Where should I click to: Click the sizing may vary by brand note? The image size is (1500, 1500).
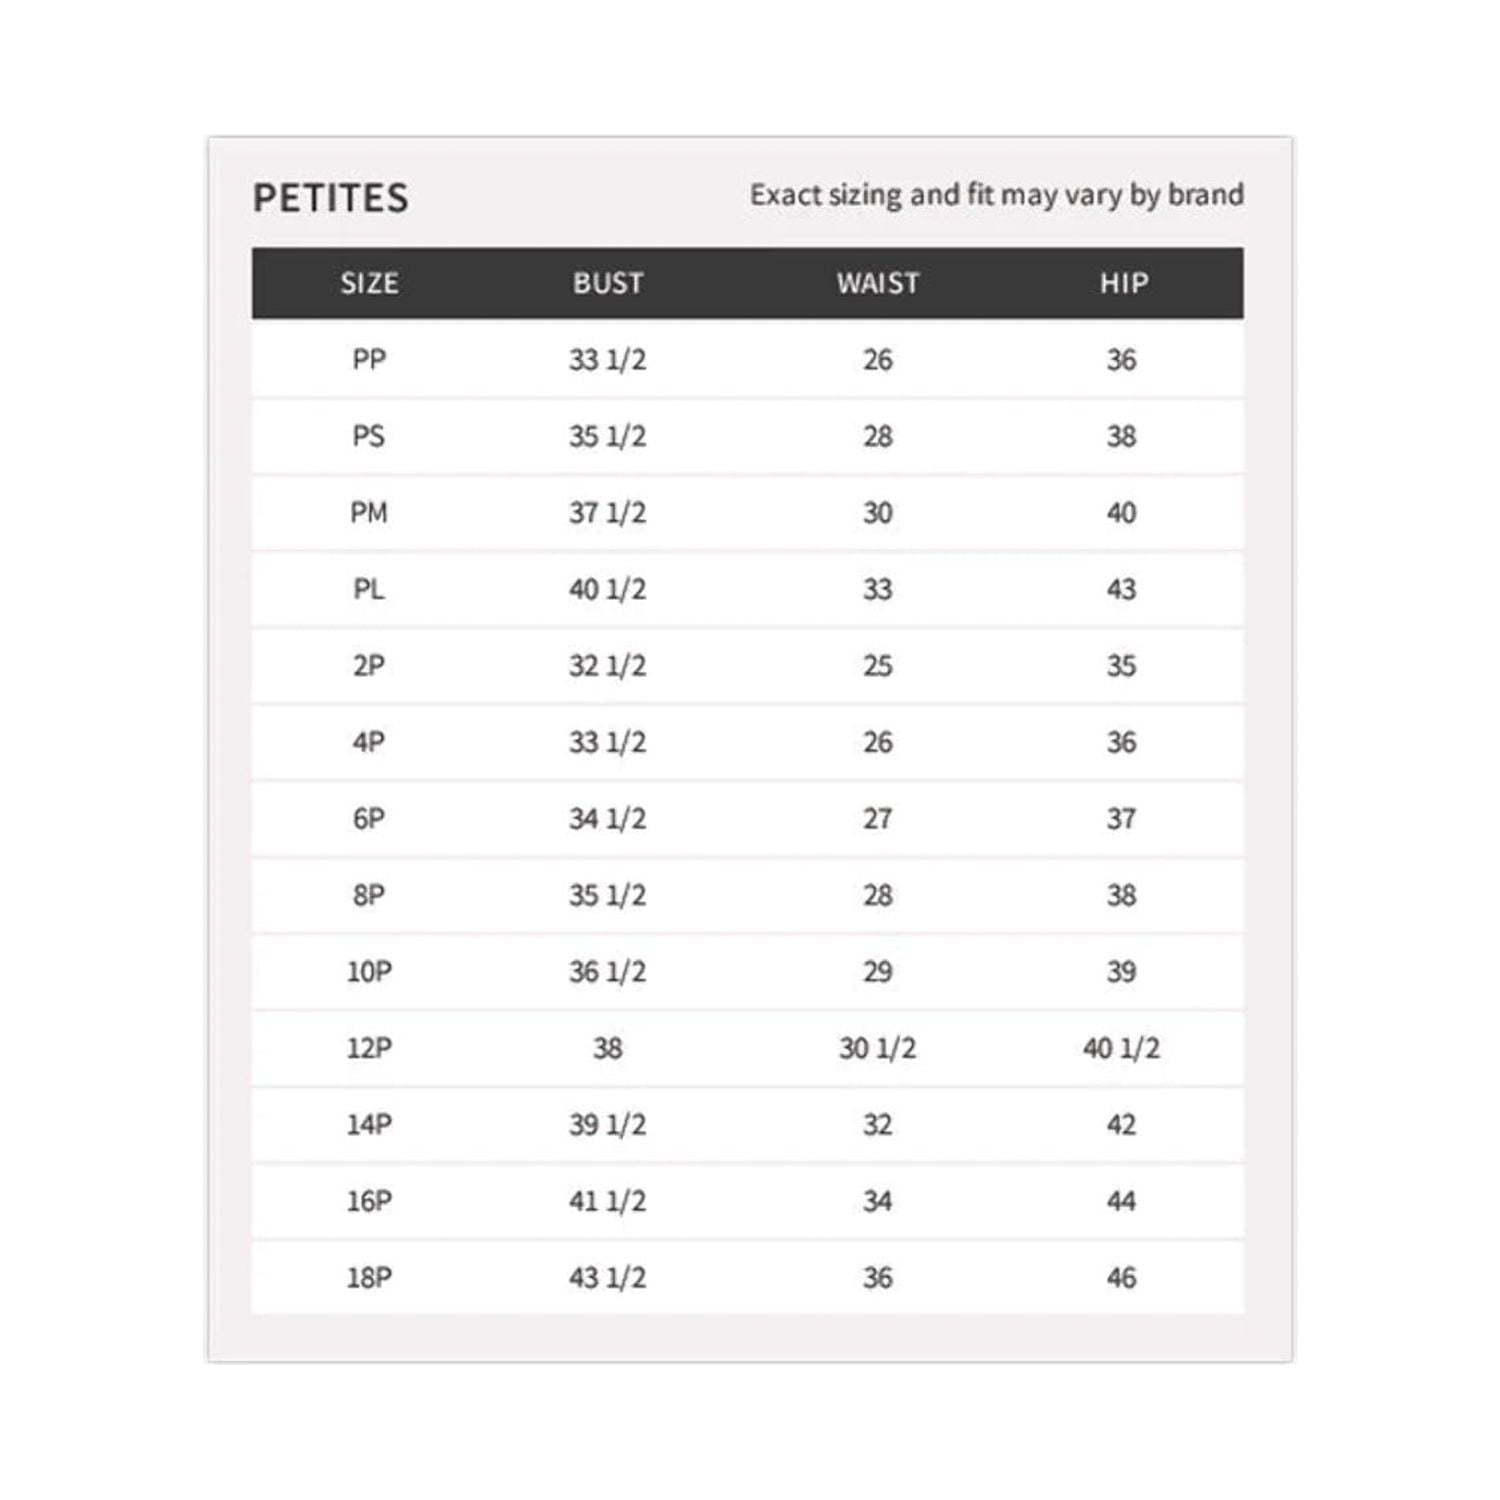pos(996,194)
